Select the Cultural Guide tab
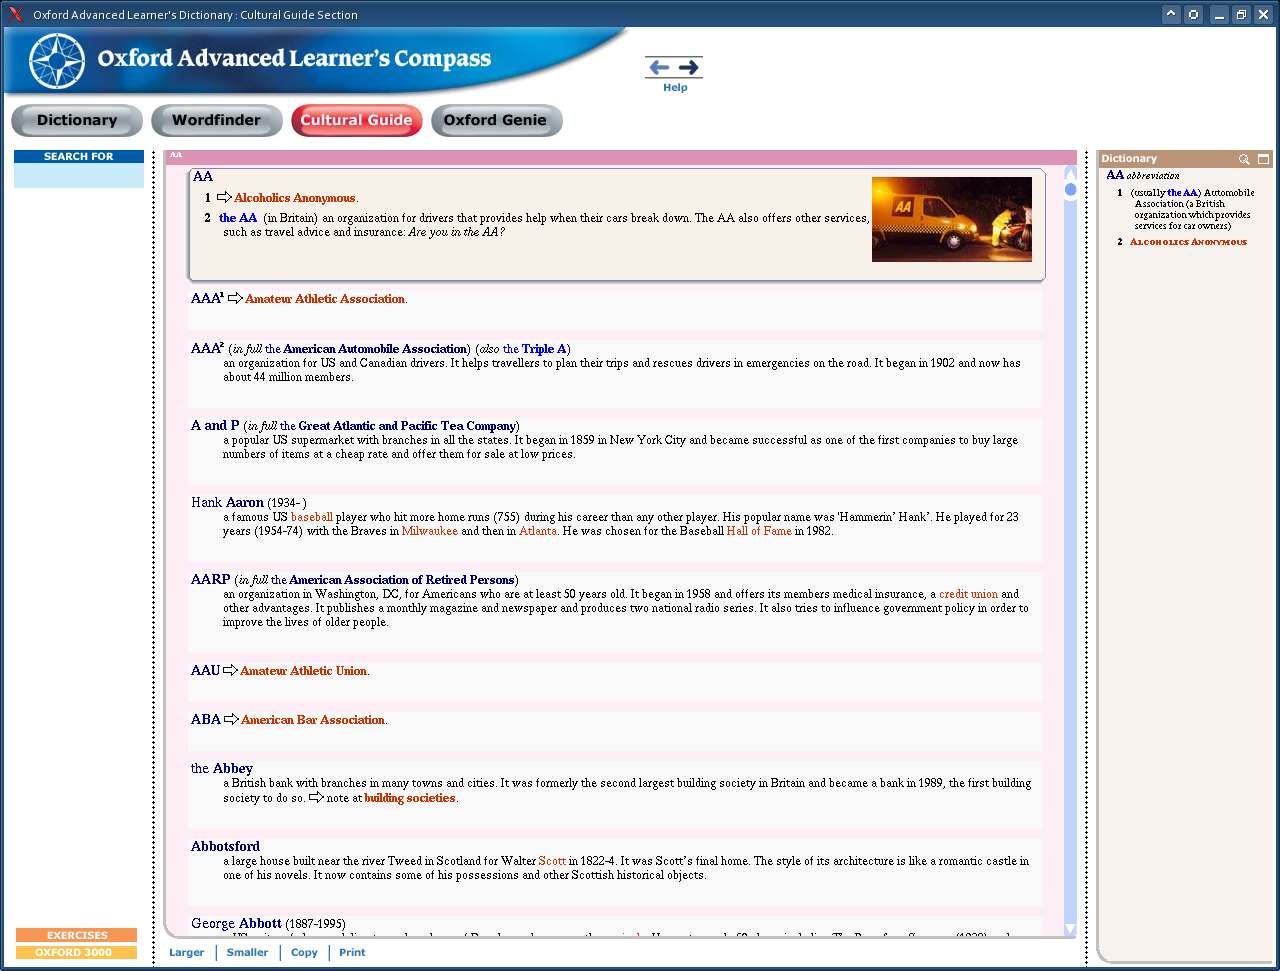 [356, 120]
